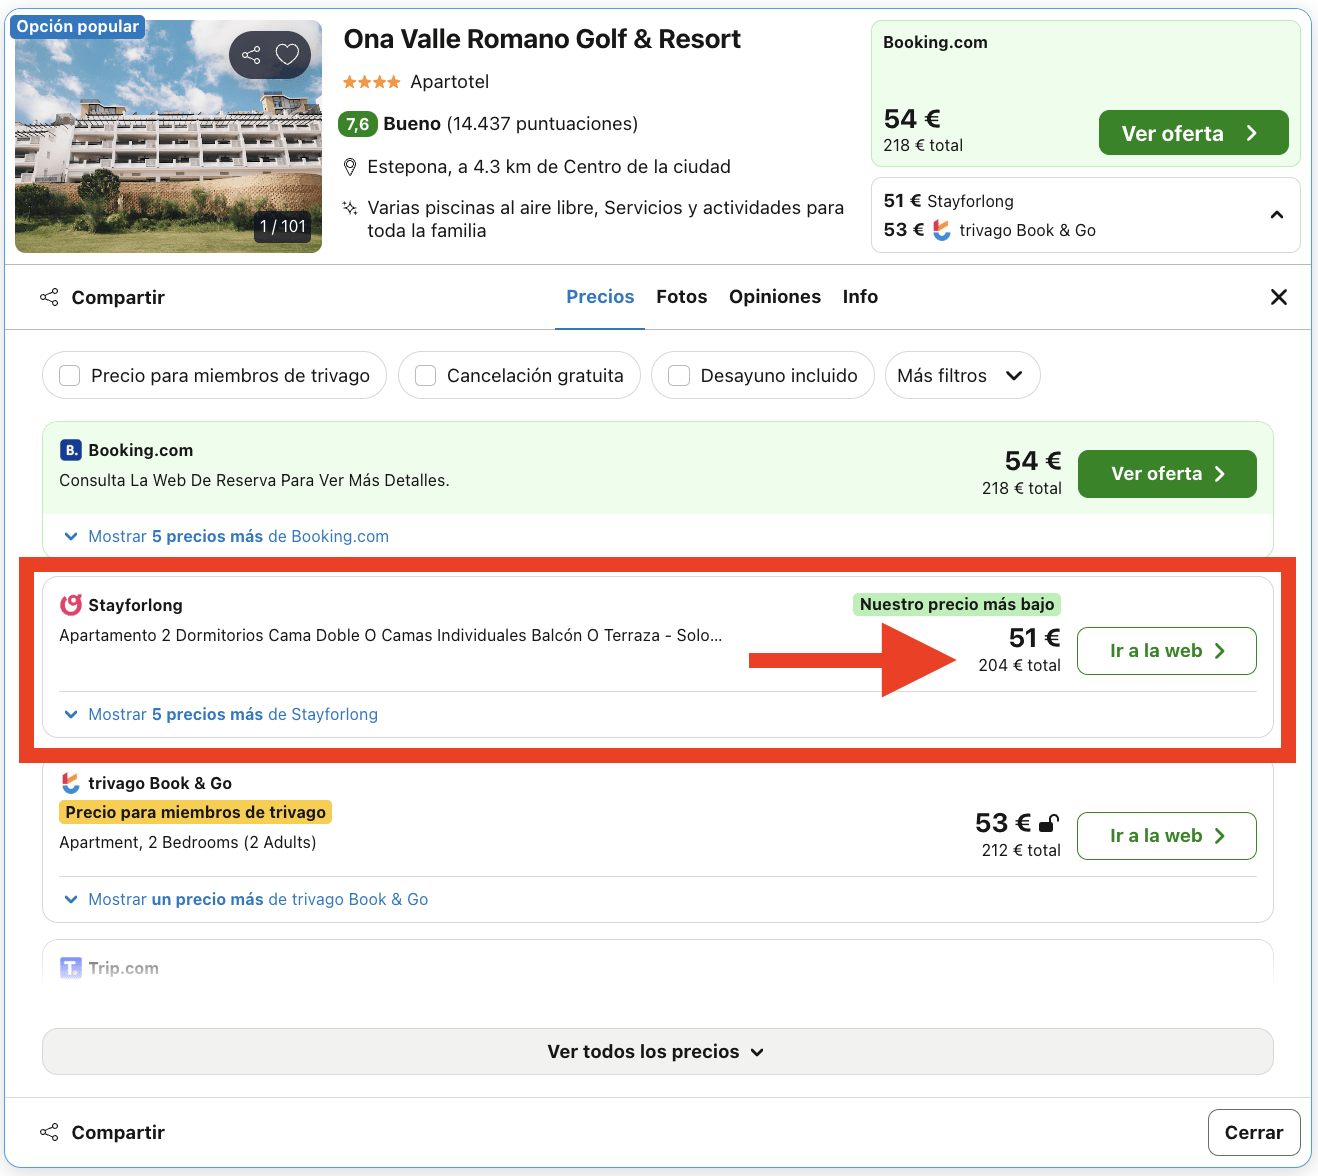
Task: Click Consulta La Web De Reserva text
Action: (254, 480)
